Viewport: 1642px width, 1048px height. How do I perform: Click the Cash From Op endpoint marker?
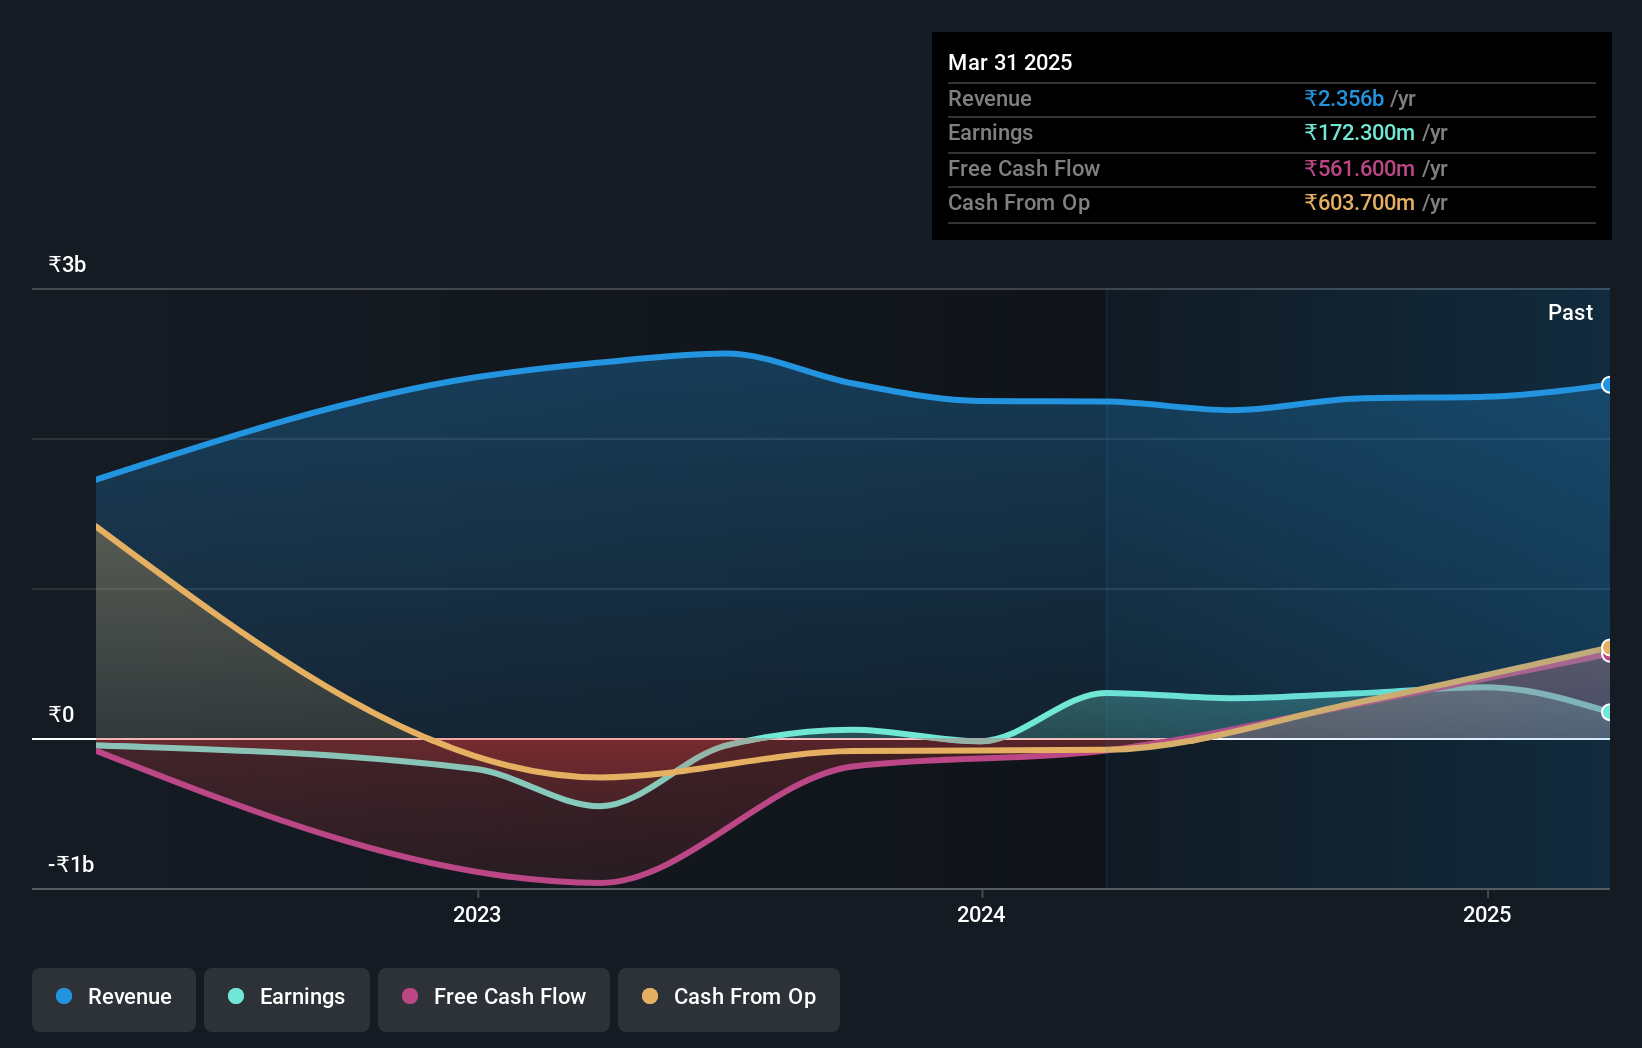point(1607,647)
